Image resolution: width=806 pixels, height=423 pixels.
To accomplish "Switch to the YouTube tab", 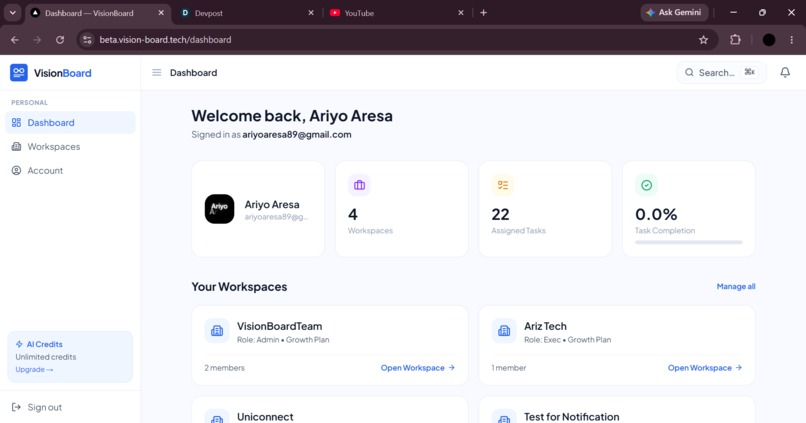I will pos(396,13).
